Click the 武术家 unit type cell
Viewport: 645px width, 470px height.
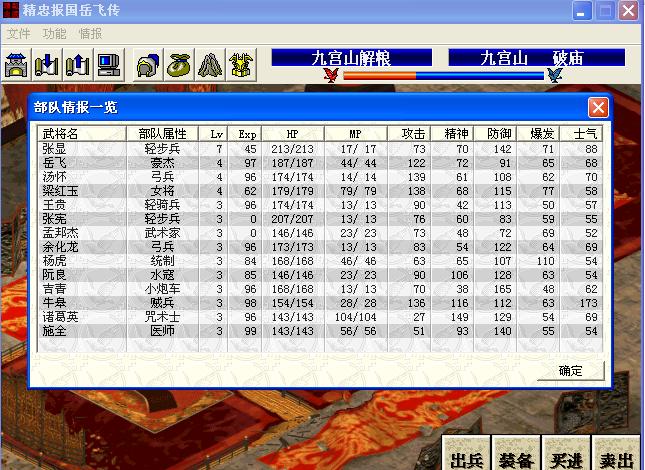(x=162, y=233)
